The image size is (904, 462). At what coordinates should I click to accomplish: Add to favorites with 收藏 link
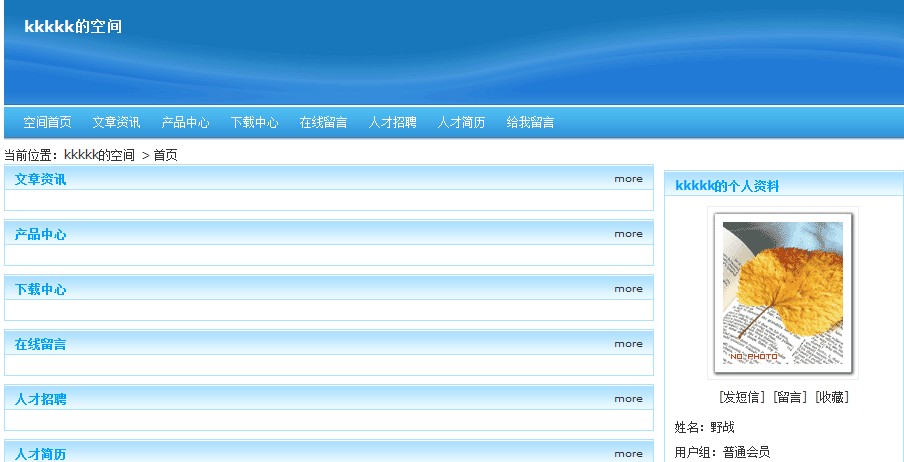tap(831, 397)
